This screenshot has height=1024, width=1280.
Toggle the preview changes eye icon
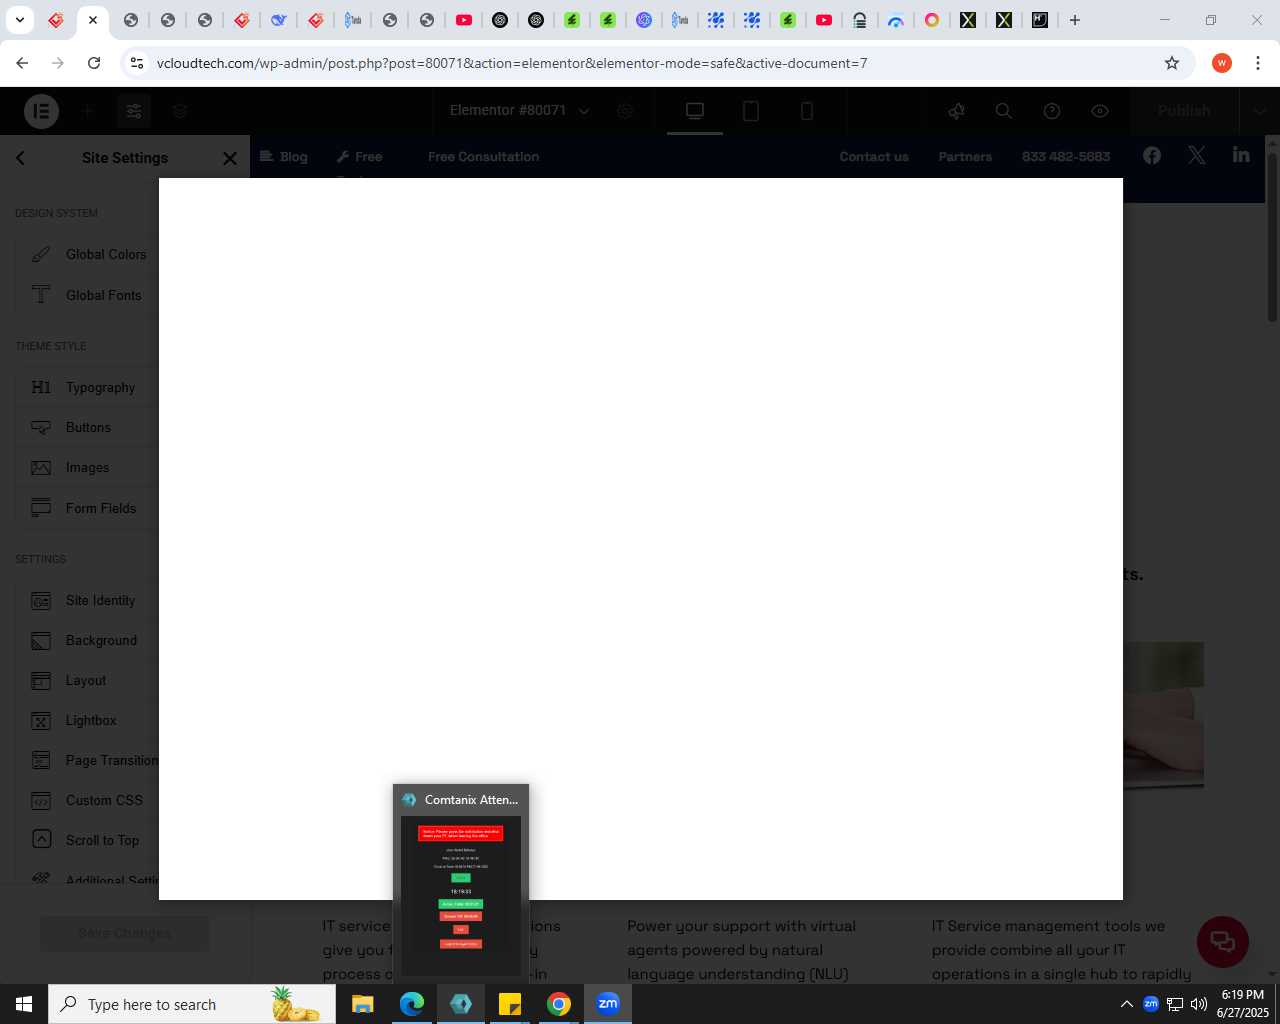1100,111
